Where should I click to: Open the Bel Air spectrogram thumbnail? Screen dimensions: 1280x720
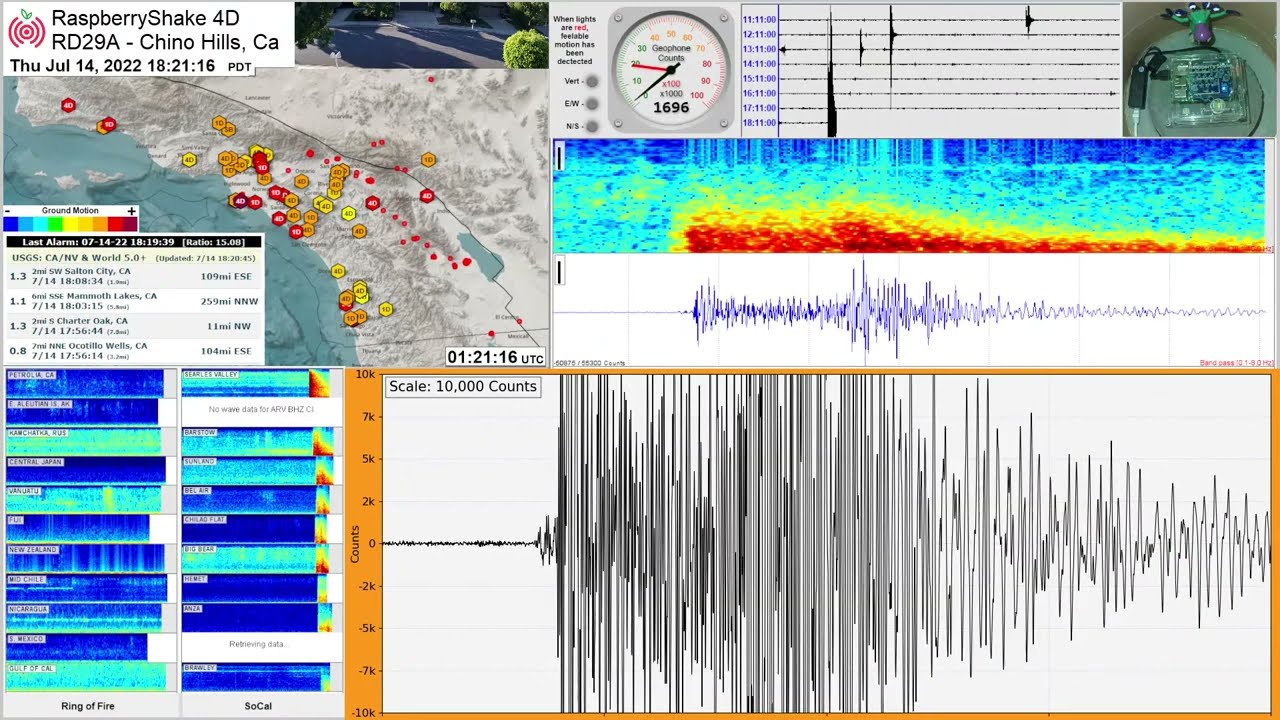coord(257,499)
